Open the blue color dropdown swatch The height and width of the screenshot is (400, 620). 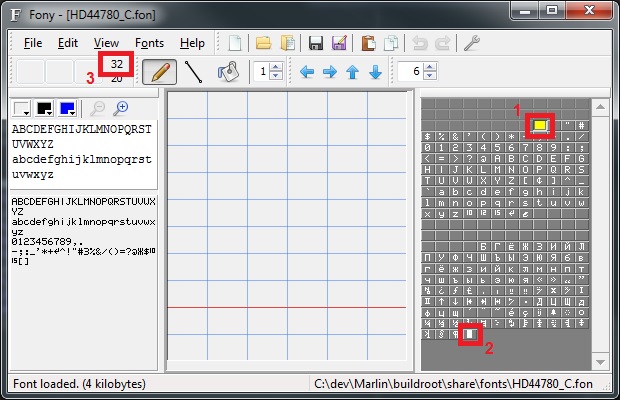click(69, 108)
